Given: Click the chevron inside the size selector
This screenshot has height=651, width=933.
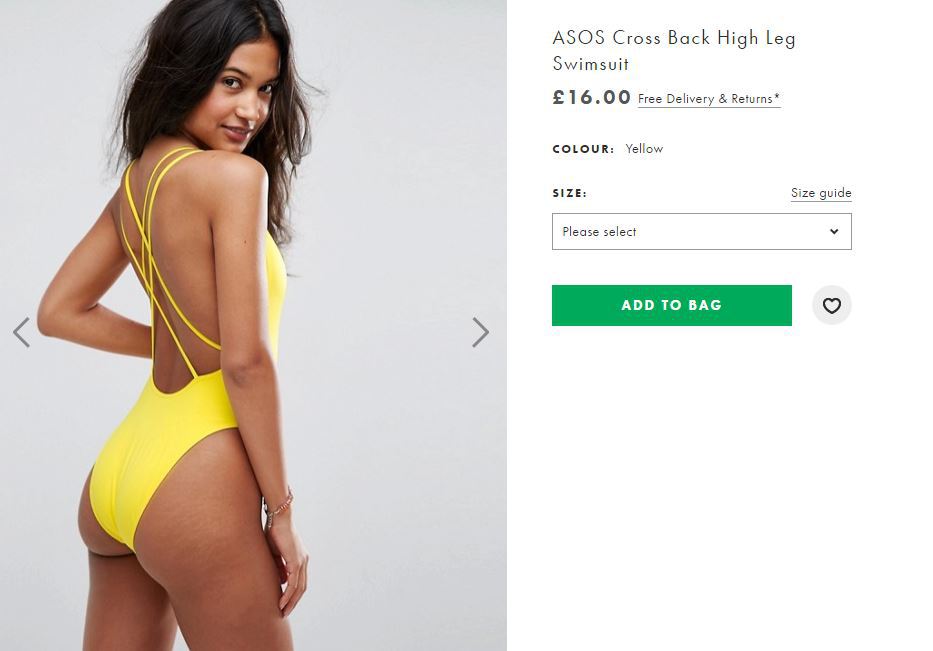Looking at the screenshot, I should [834, 231].
